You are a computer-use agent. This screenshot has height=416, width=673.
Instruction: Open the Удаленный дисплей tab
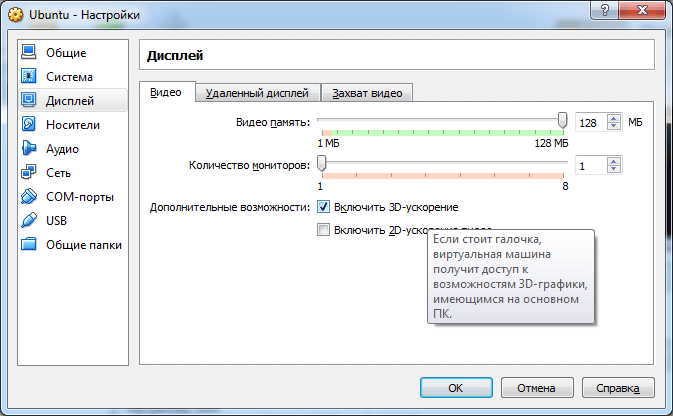point(257,93)
